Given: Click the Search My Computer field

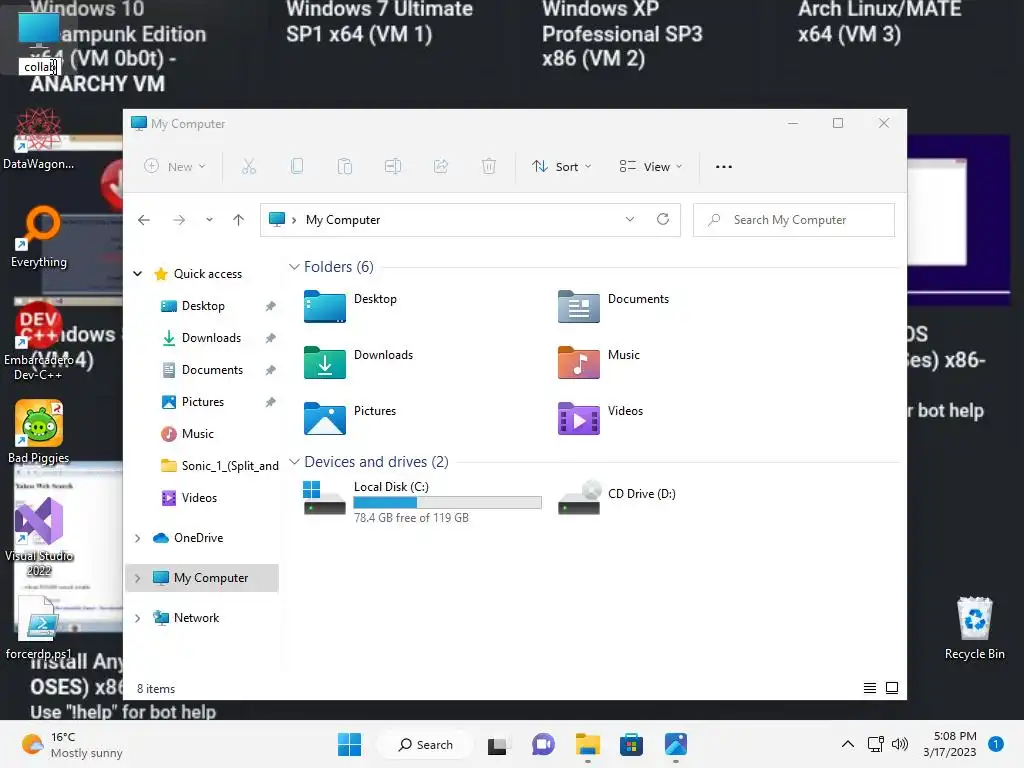Looking at the screenshot, I should [793, 219].
